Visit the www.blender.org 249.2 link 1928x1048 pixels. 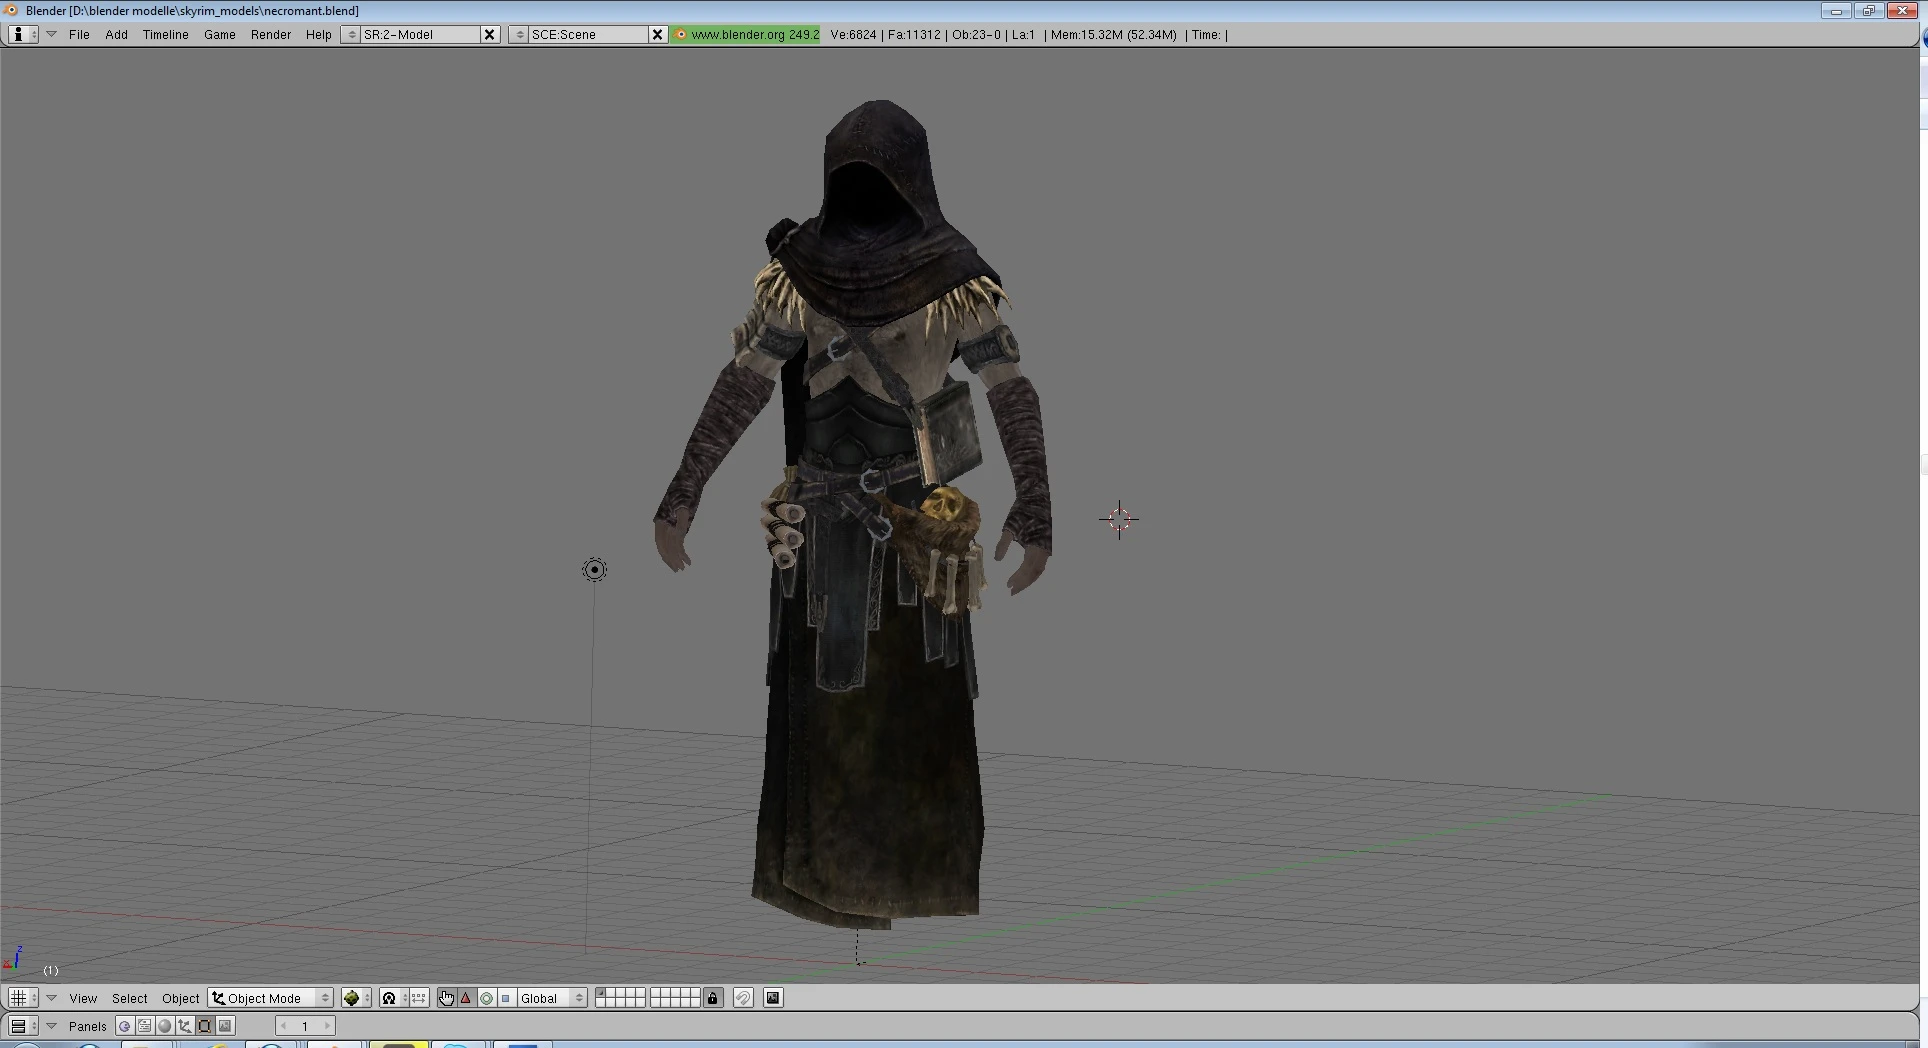click(746, 34)
